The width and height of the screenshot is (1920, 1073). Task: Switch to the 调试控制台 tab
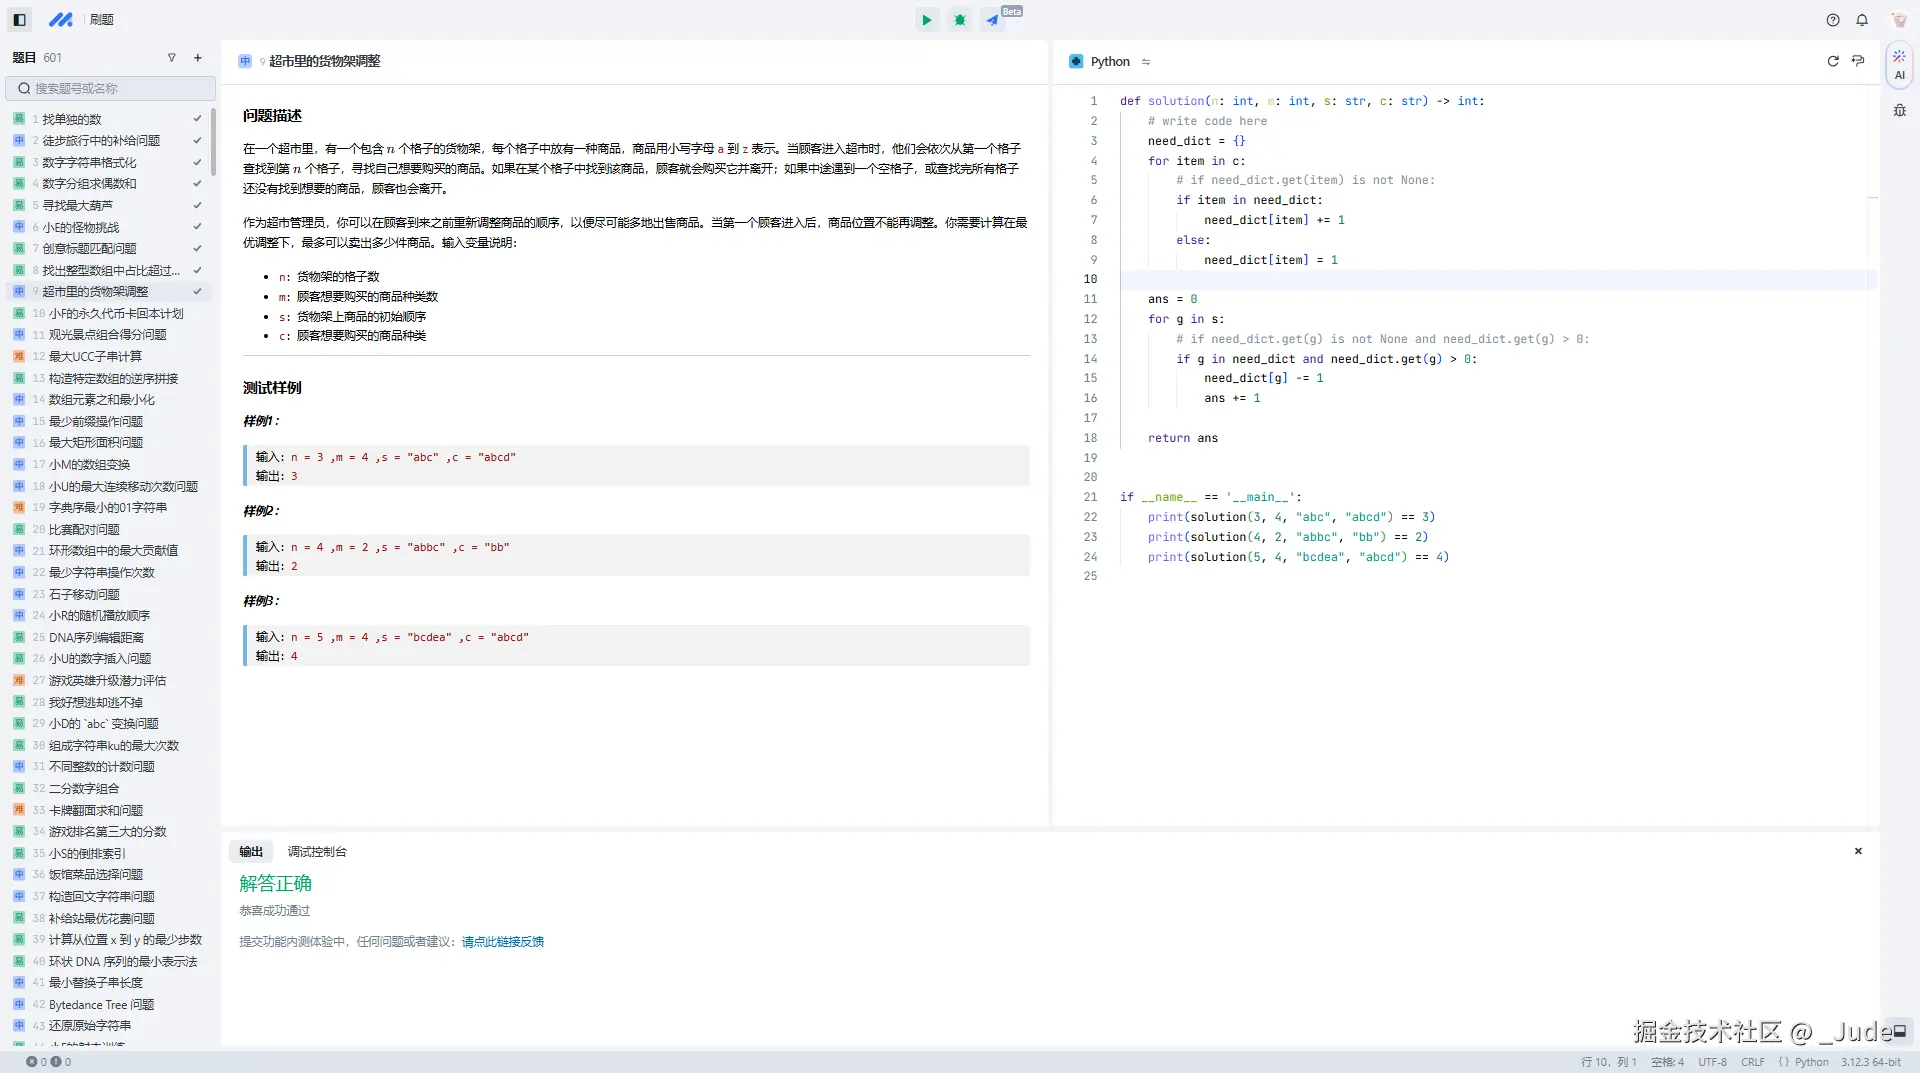click(317, 852)
